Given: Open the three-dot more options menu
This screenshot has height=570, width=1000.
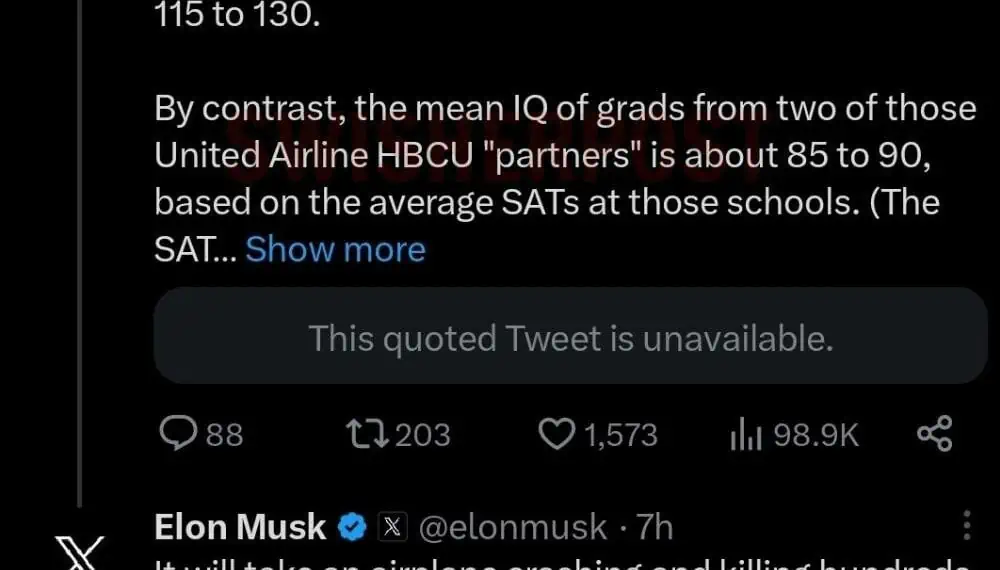Looking at the screenshot, I should [x=966, y=526].
